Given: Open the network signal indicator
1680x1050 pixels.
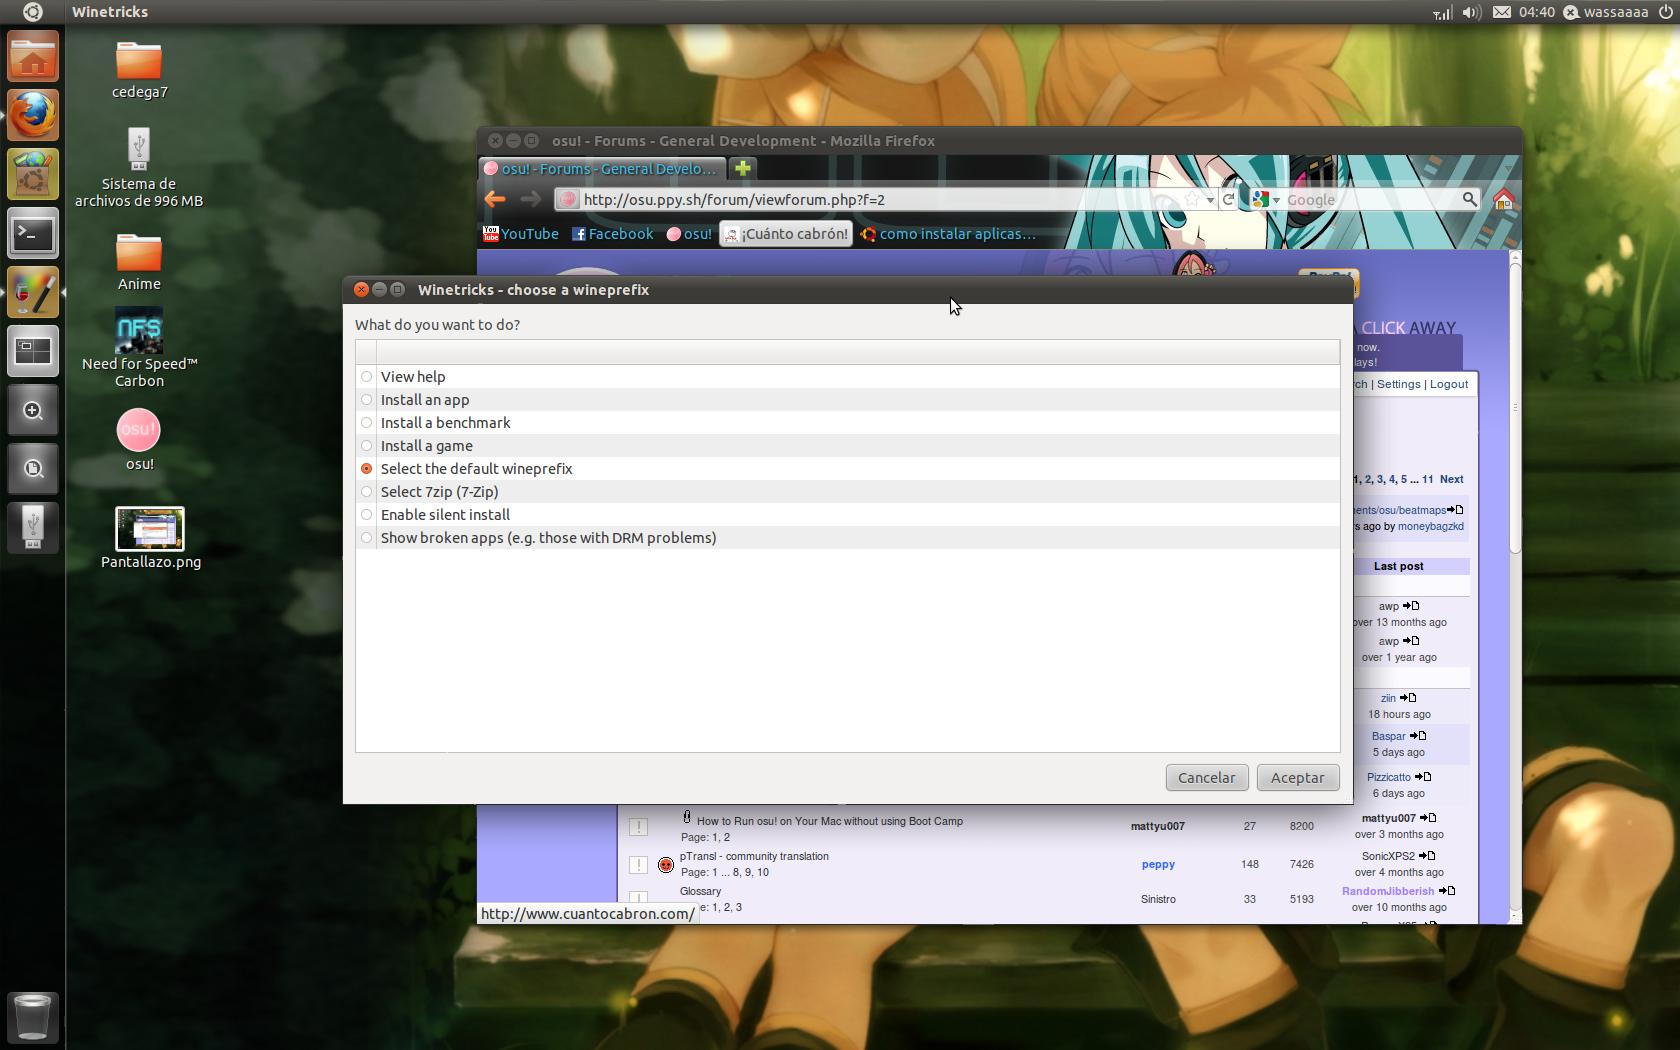Looking at the screenshot, I should (x=1442, y=12).
